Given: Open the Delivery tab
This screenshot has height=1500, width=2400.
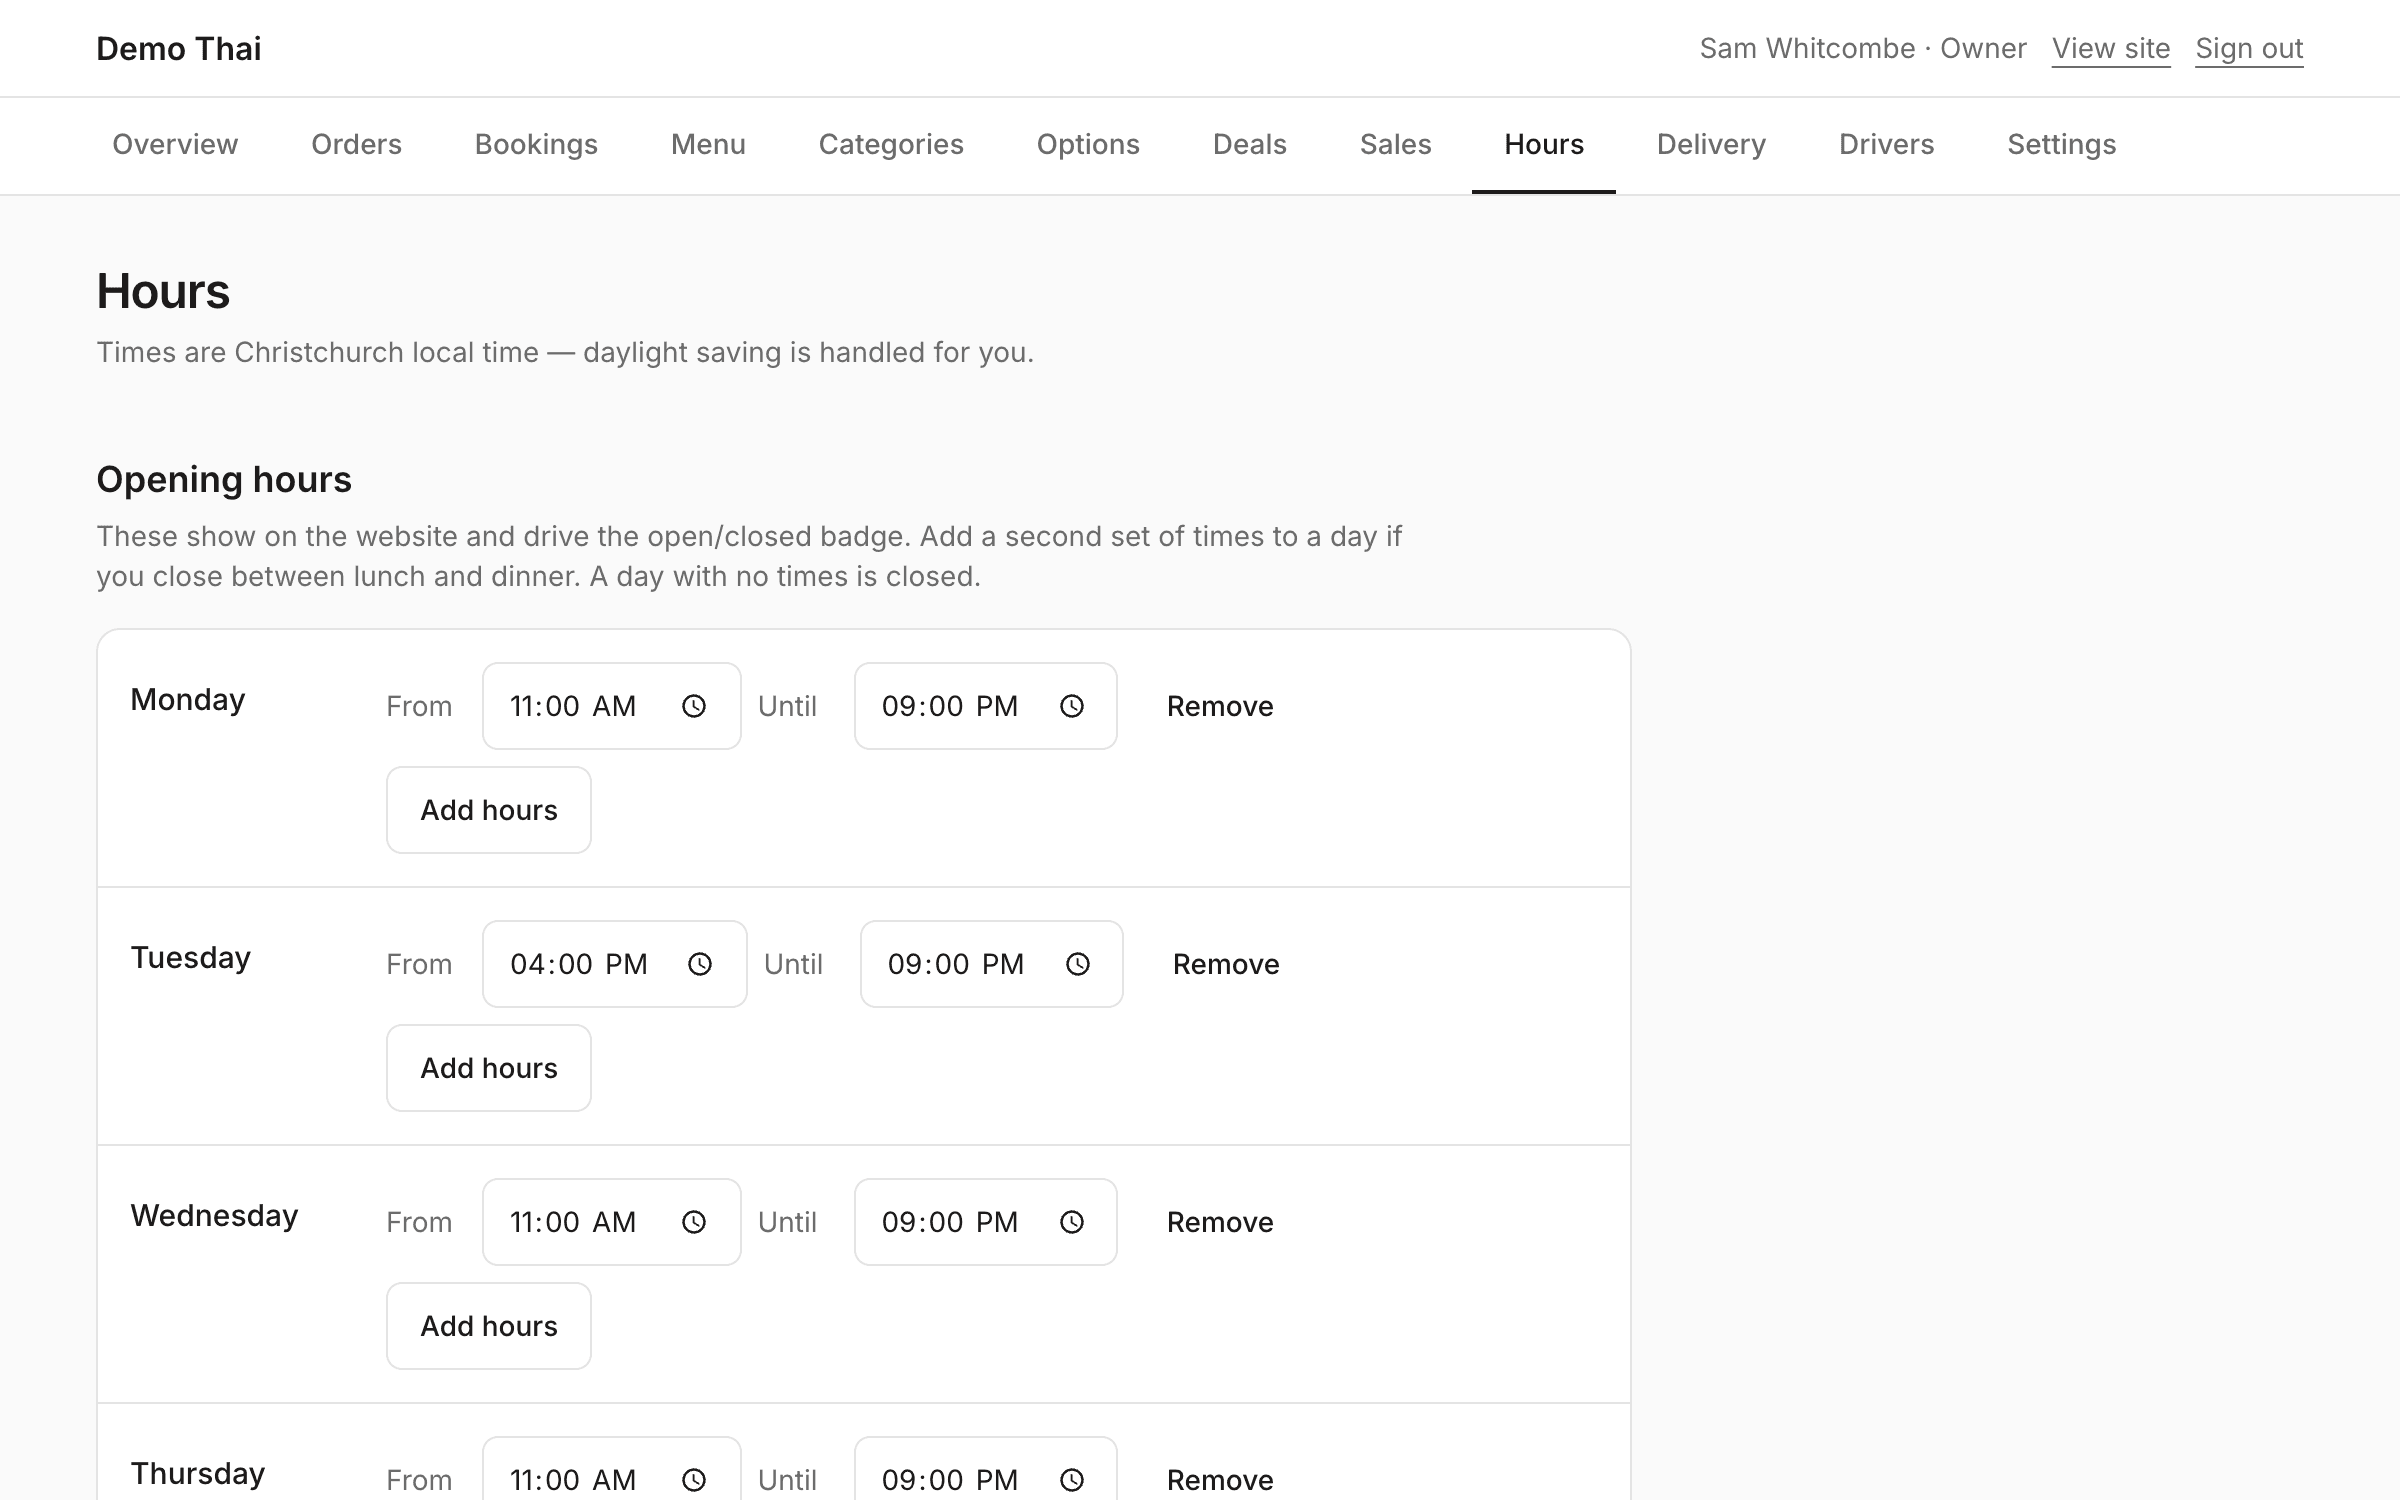Looking at the screenshot, I should coord(1711,145).
